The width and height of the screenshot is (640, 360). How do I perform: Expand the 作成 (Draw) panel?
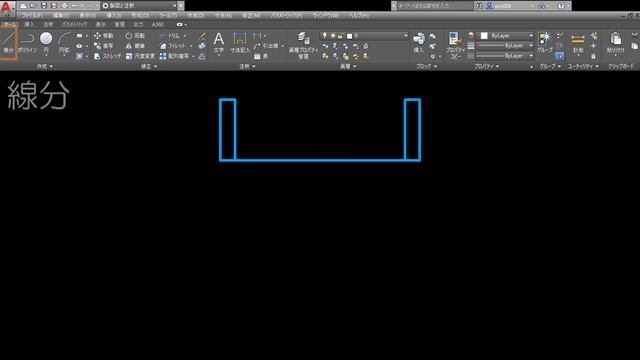[44, 66]
